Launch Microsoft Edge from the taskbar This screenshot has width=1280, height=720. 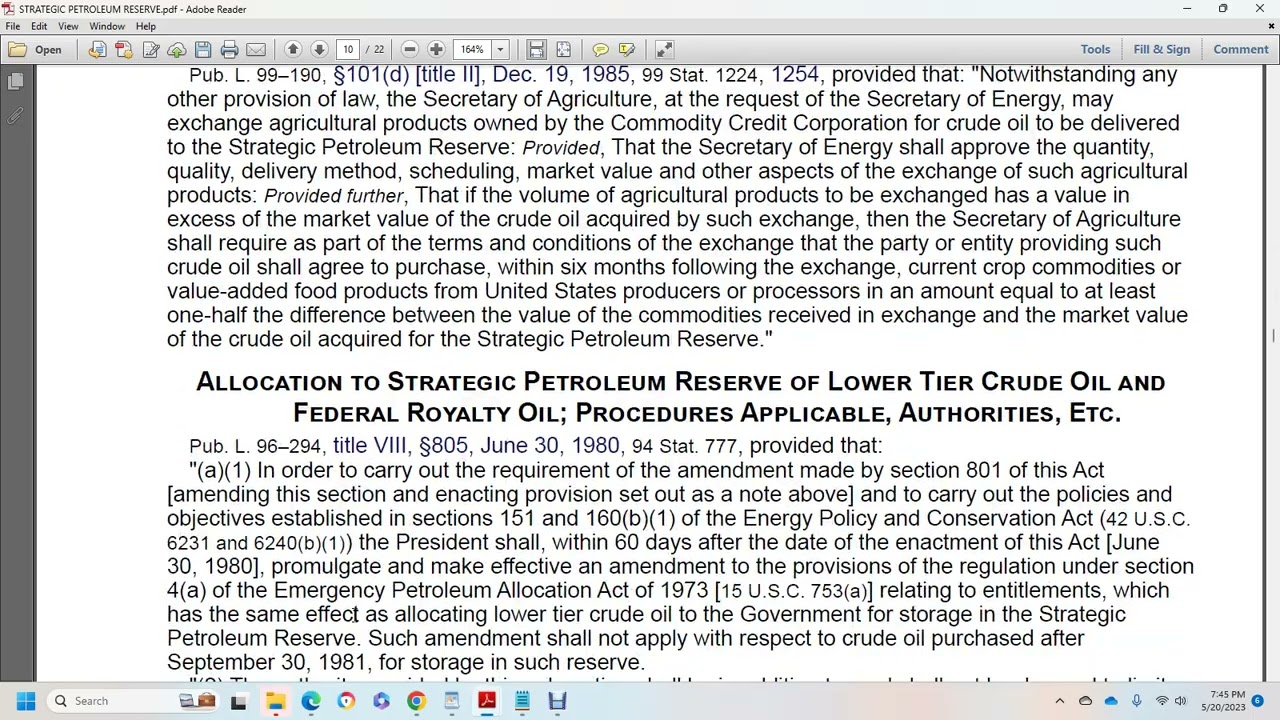click(x=311, y=701)
